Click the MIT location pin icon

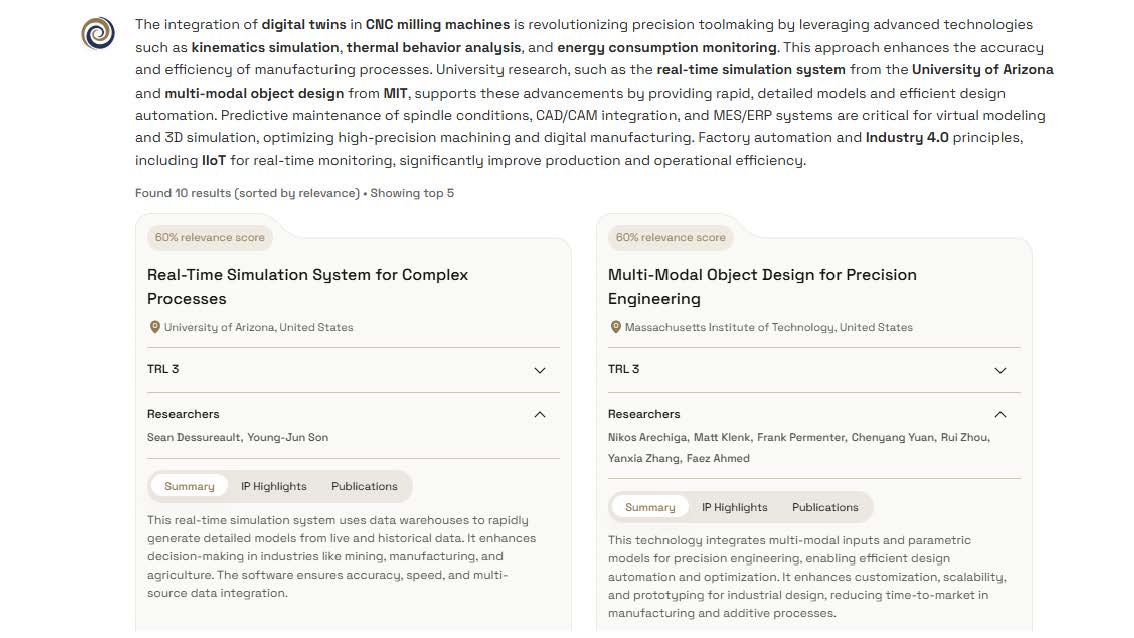(x=615, y=327)
